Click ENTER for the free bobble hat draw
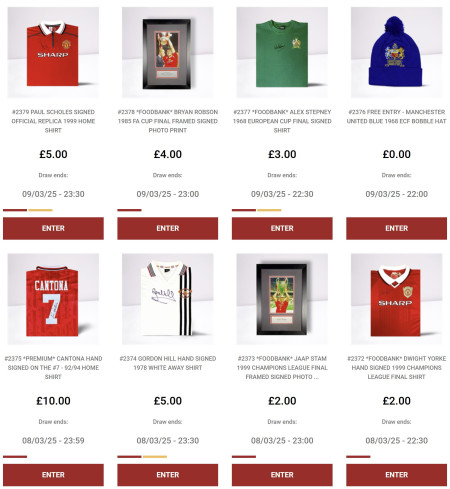The height and width of the screenshot is (489, 450). tap(396, 228)
